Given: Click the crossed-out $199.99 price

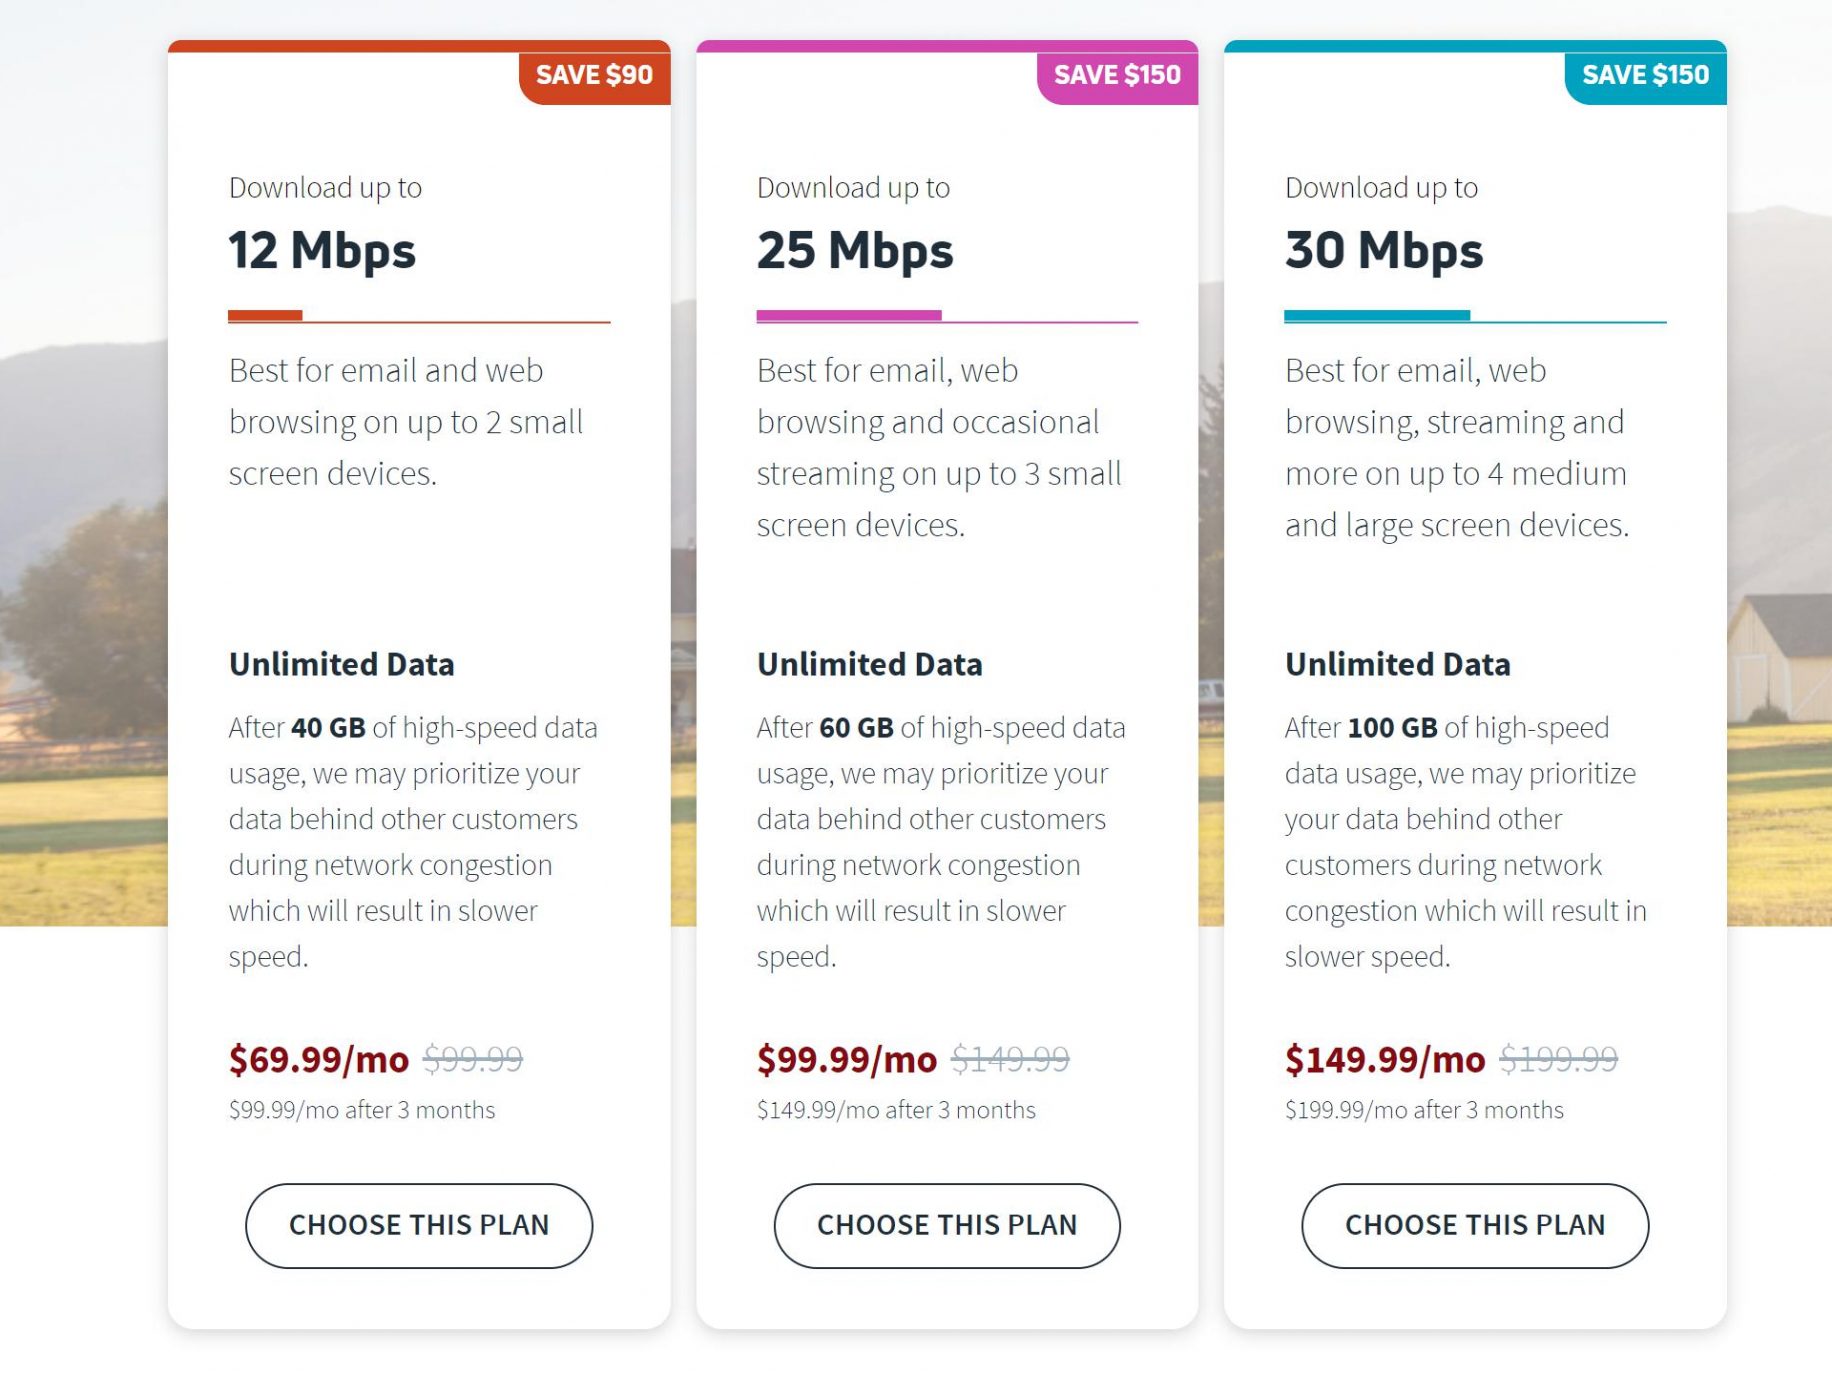Looking at the screenshot, I should point(1558,1059).
